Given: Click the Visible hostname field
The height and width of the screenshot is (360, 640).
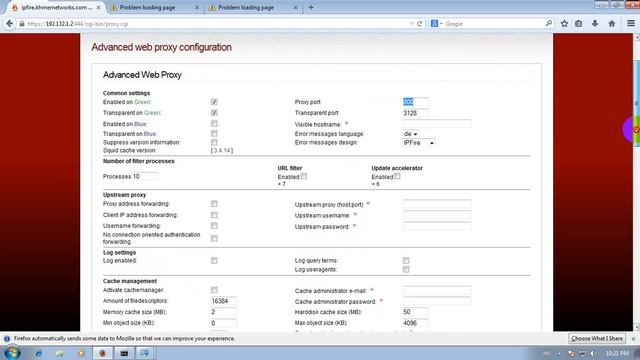Looking at the screenshot, I should pyautogui.click(x=437, y=124).
